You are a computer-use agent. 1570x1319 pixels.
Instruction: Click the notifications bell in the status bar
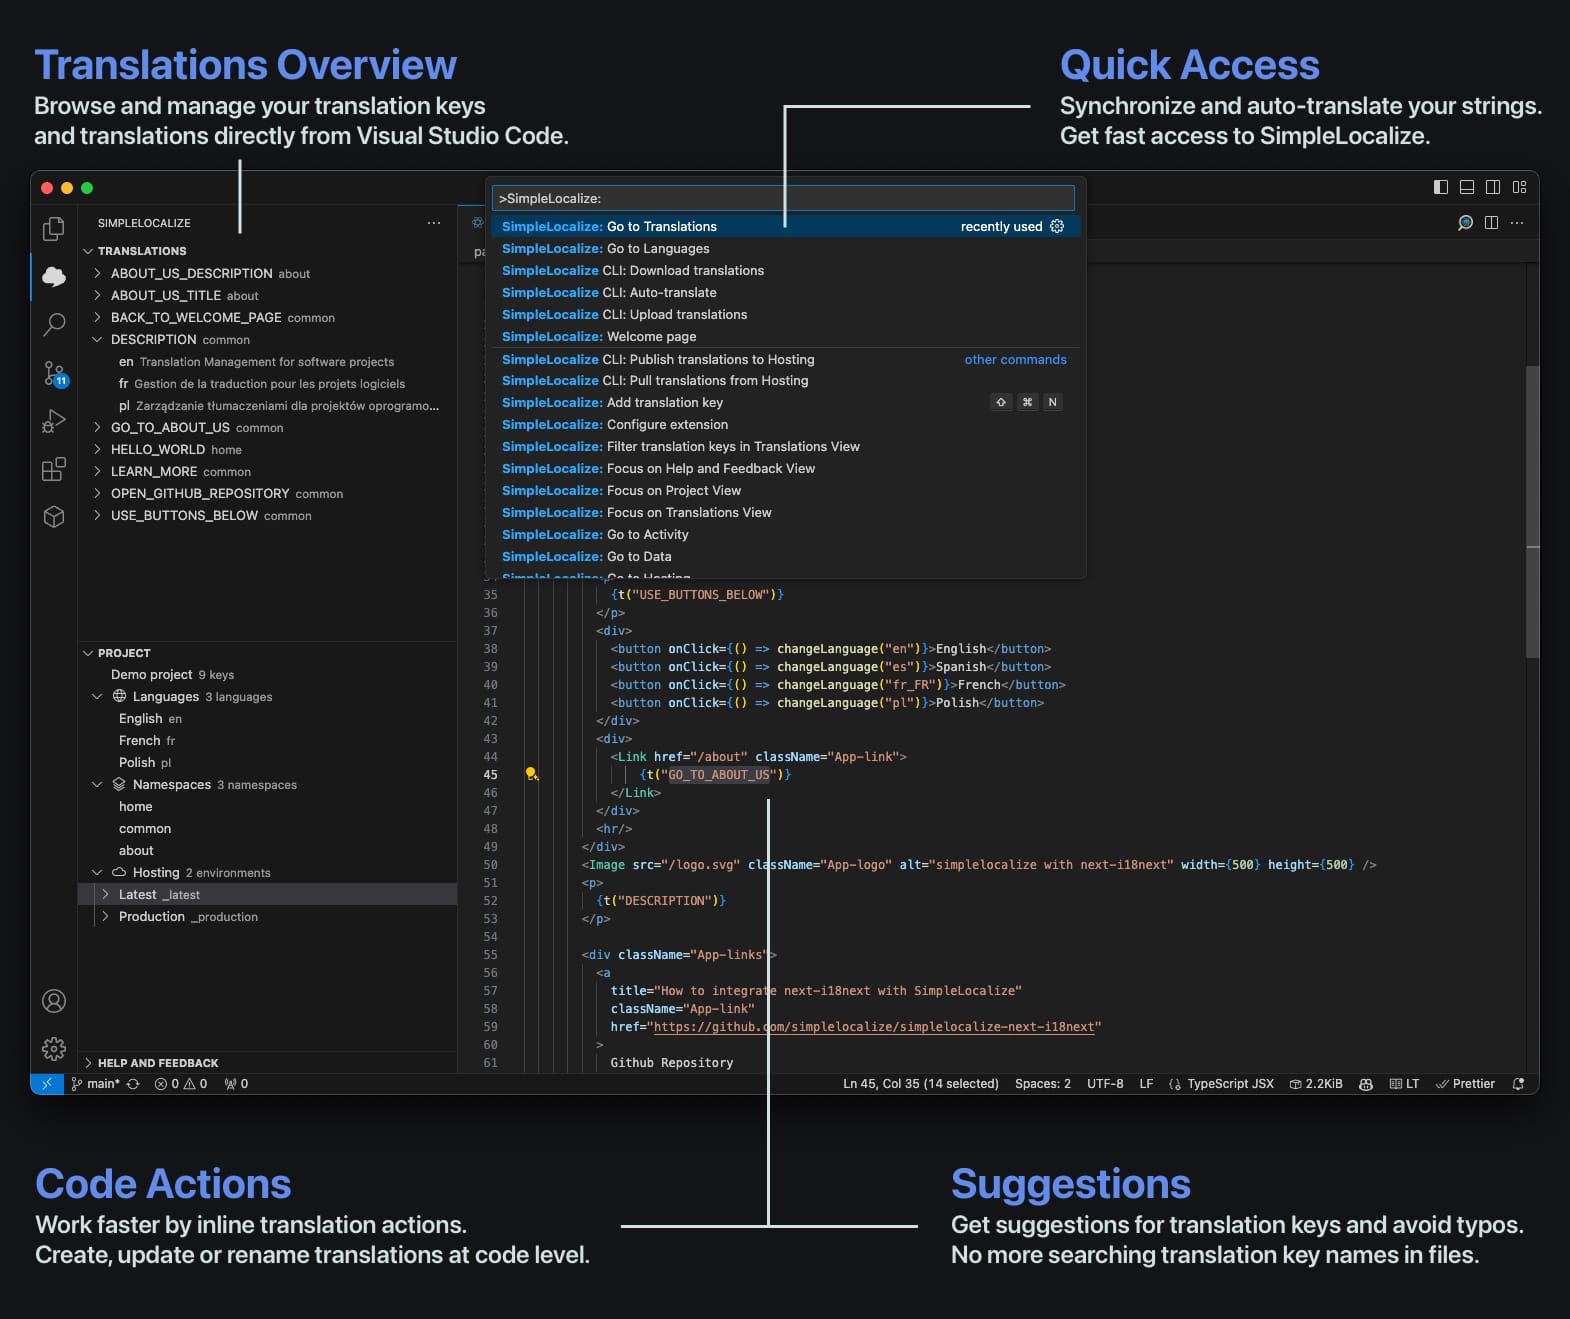[x=1518, y=1084]
